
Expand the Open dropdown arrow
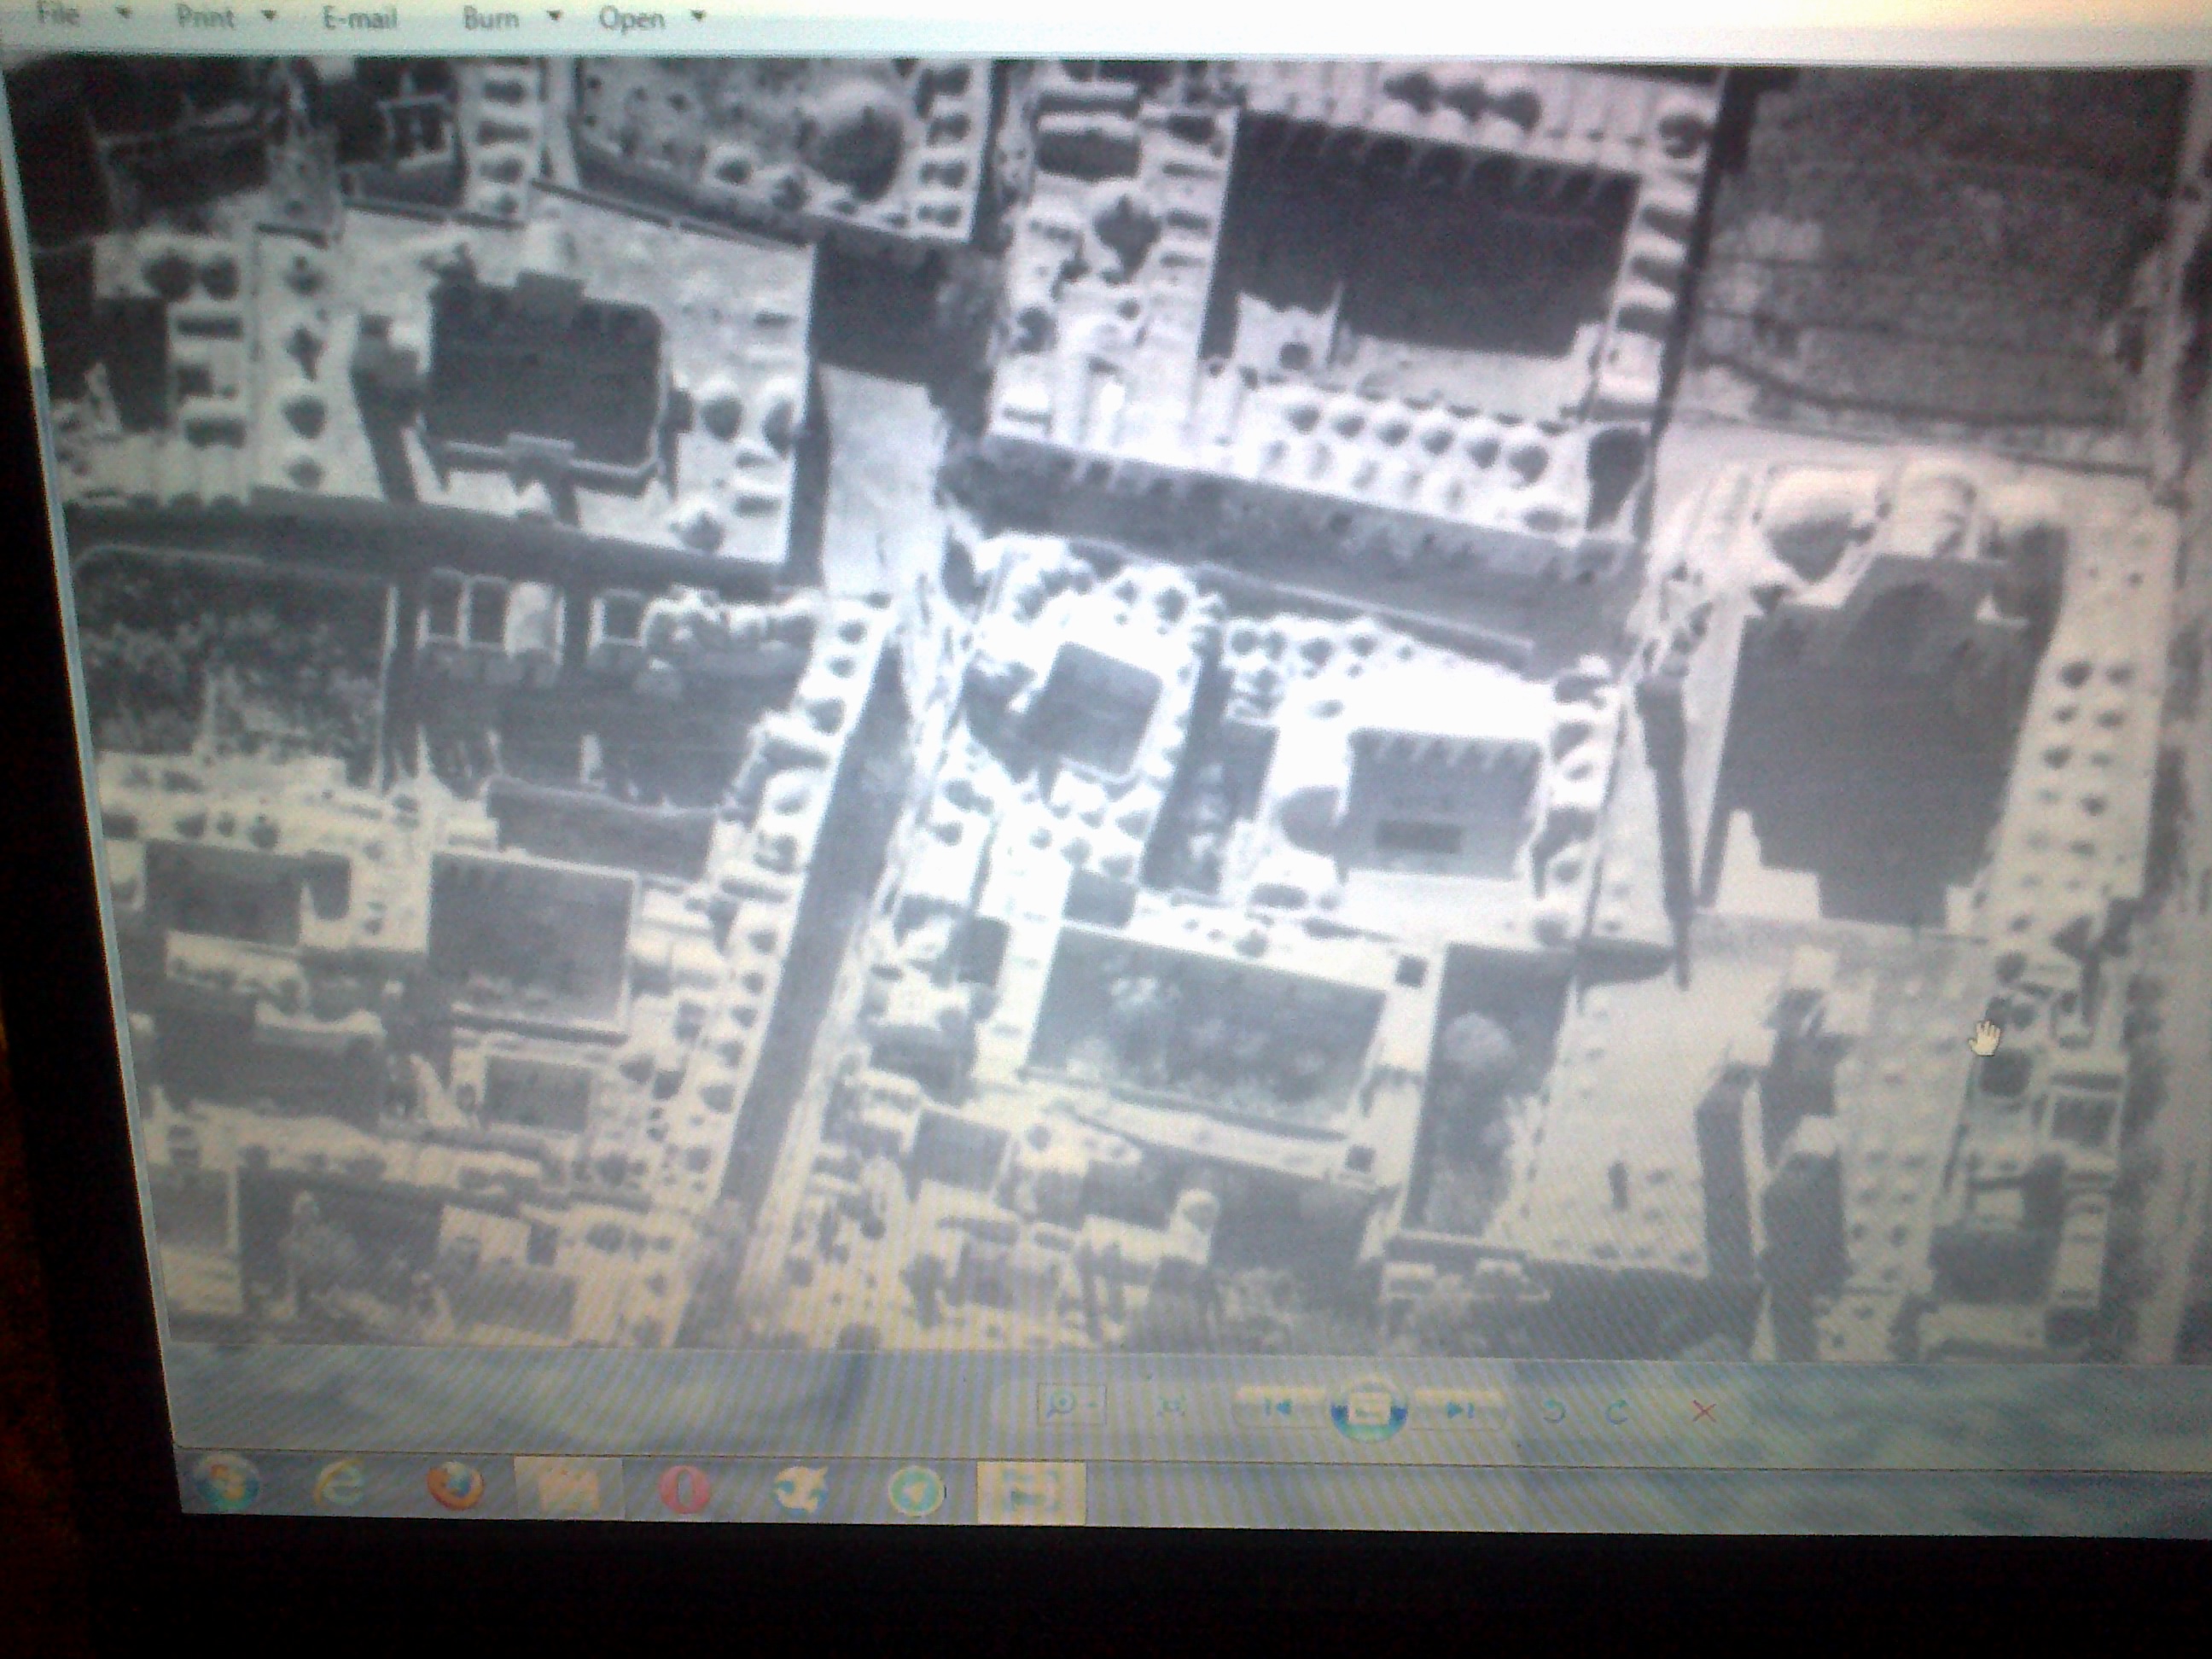point(698,18)
